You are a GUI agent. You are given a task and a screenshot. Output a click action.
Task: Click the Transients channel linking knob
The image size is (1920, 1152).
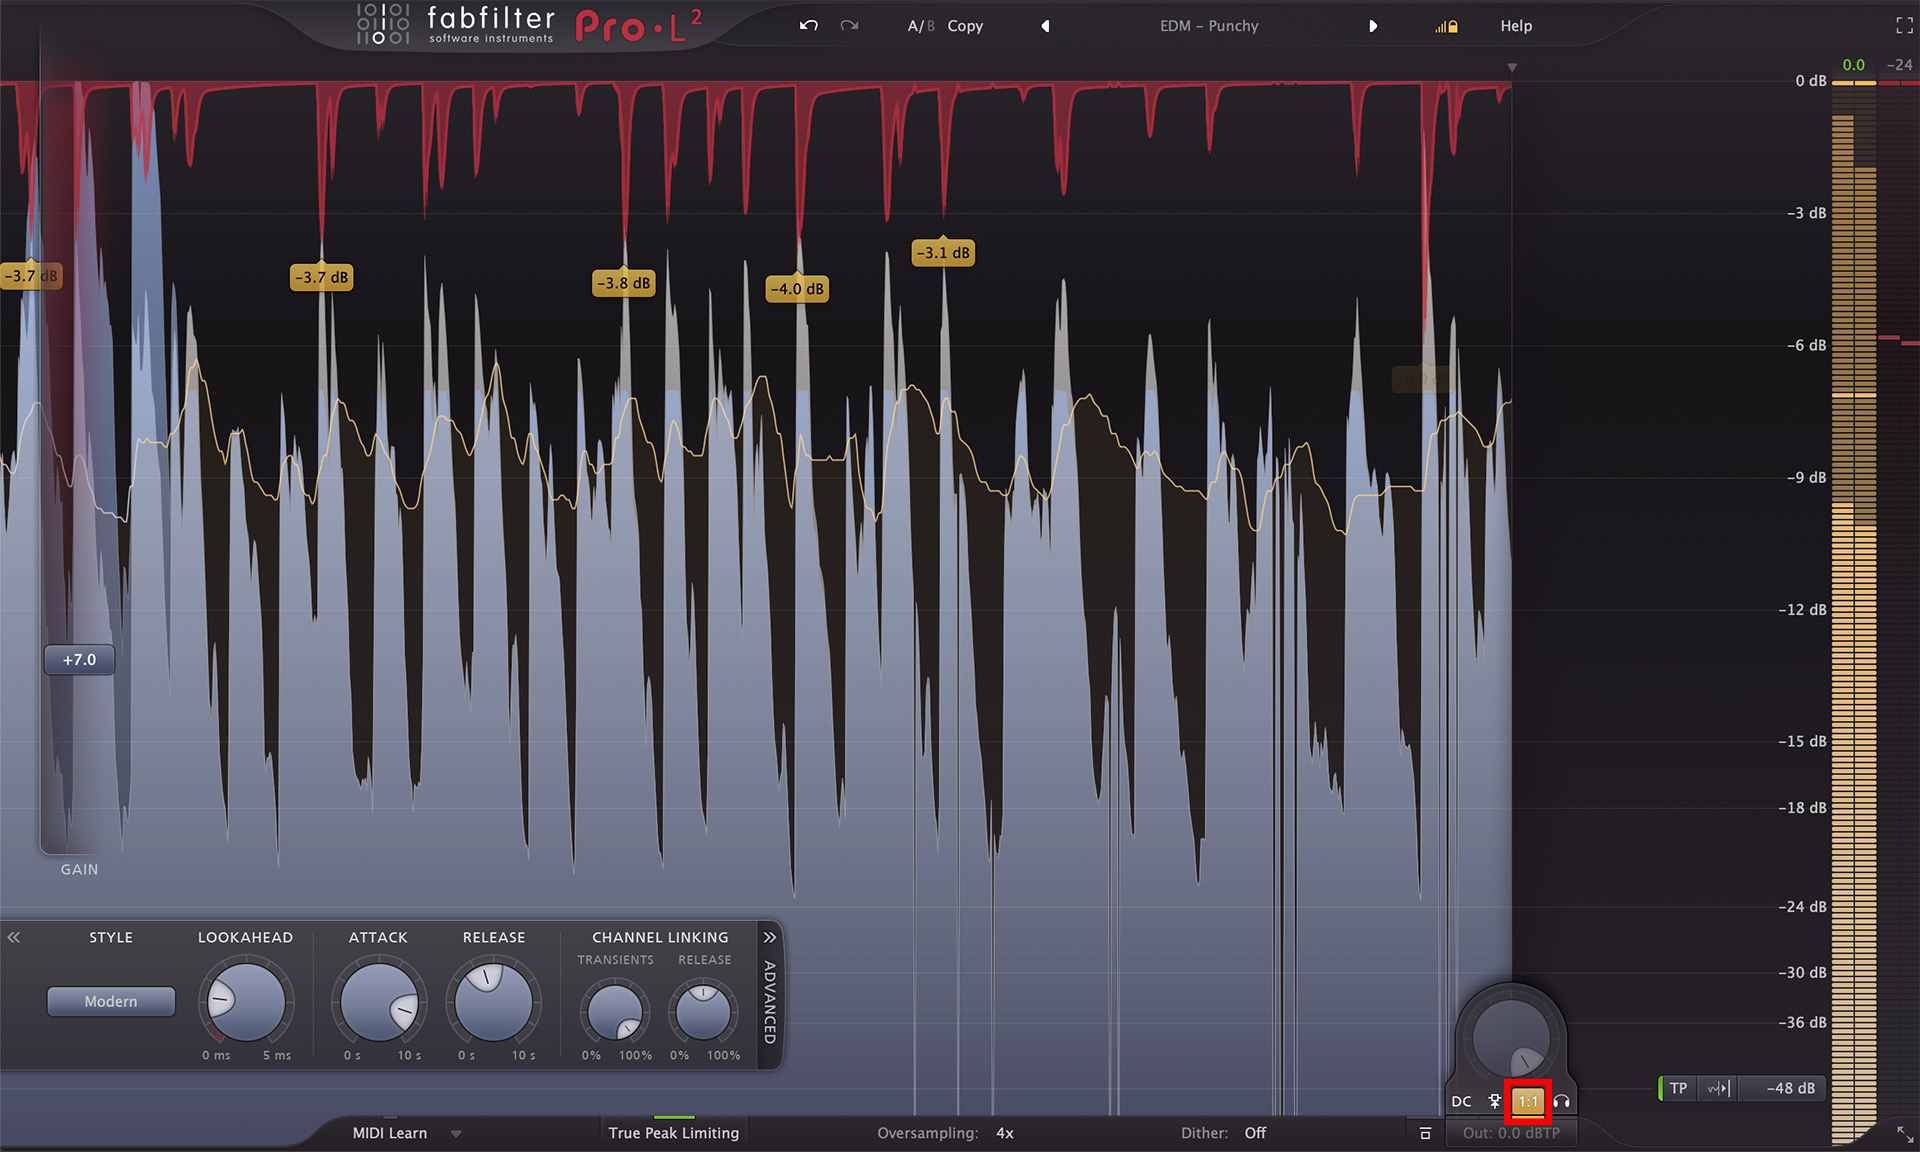coord(614,1013)
